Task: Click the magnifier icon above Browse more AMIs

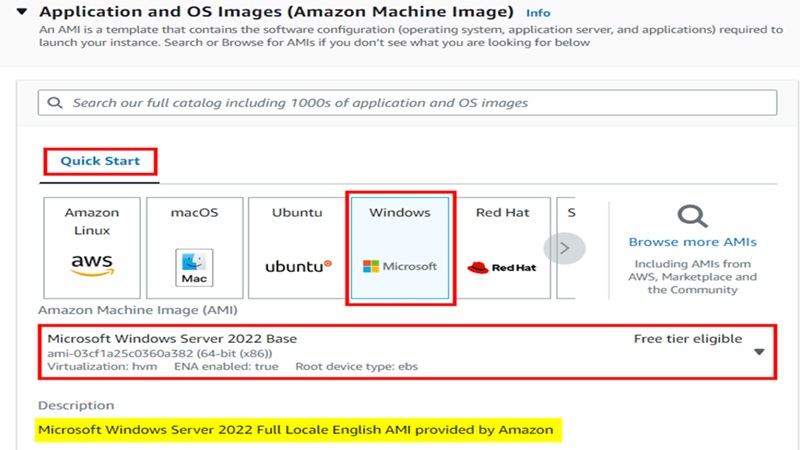Action: [692, 215]
